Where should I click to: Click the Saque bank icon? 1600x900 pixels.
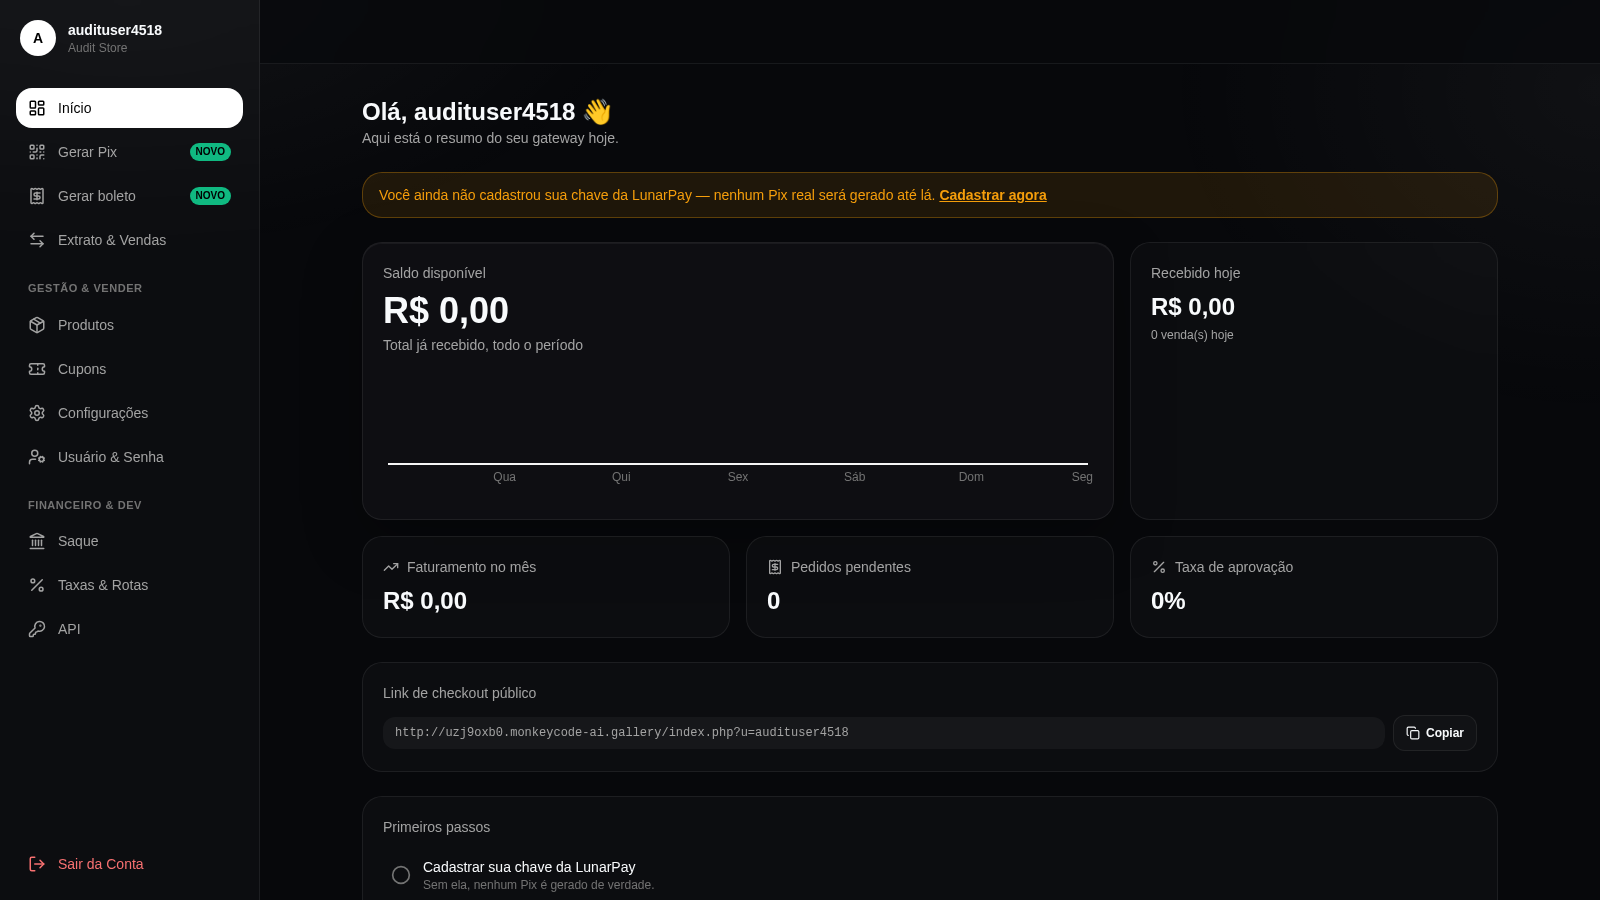click(37, 541)
